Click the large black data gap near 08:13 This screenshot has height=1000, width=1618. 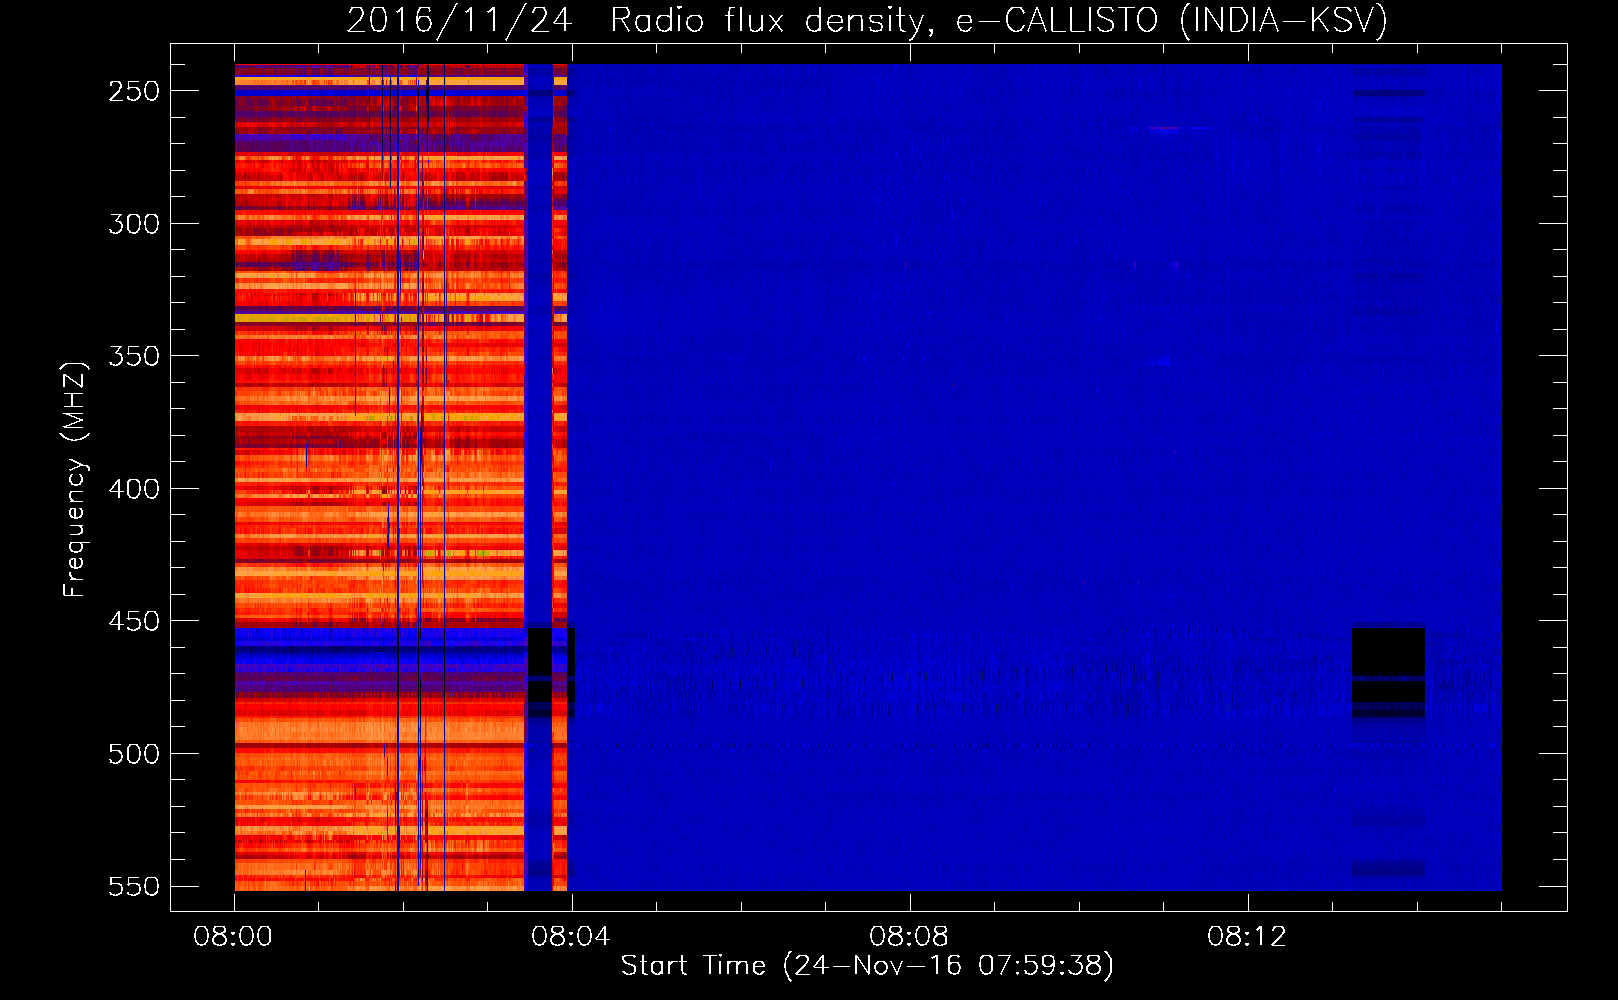point(1388,672)
